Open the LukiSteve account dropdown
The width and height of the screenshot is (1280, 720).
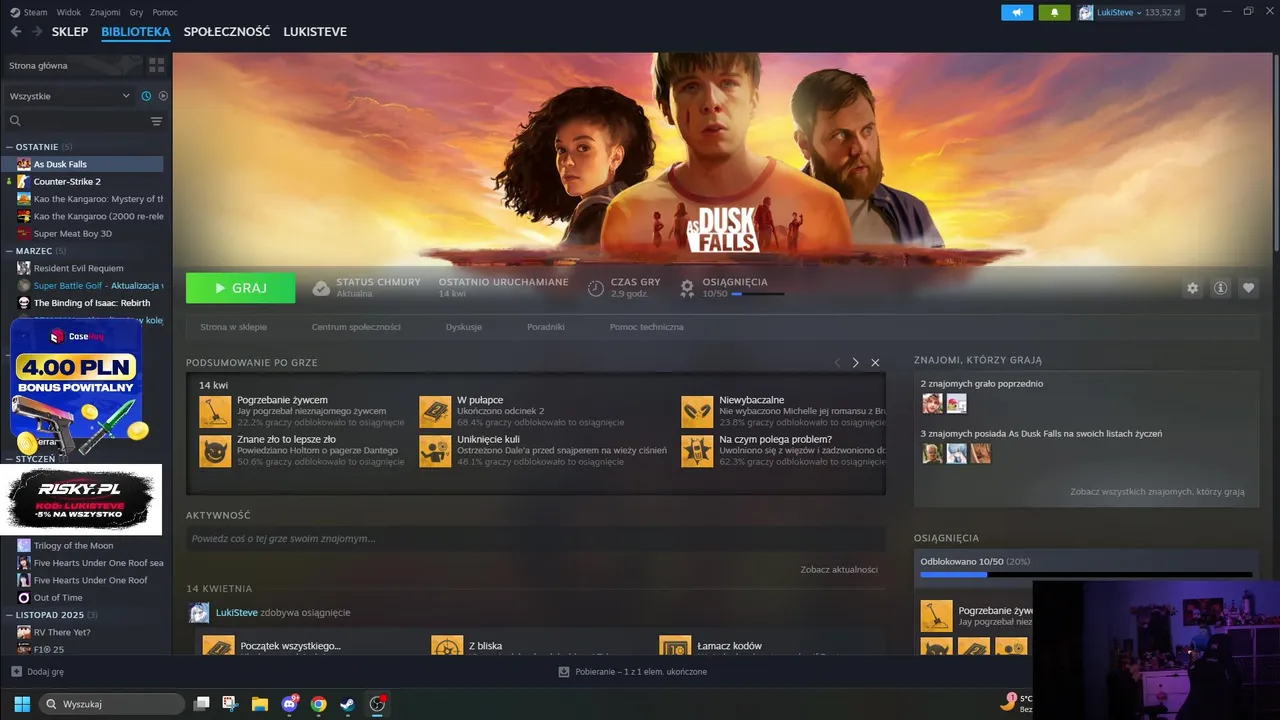(1130, 12)
